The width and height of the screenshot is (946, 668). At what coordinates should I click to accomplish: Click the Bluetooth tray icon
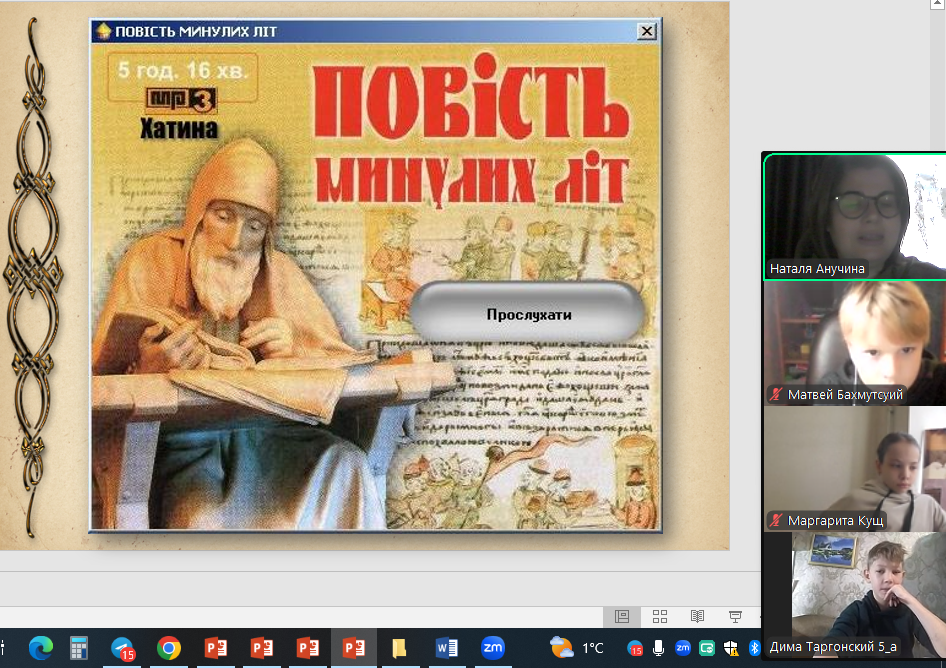click(754, 648)
